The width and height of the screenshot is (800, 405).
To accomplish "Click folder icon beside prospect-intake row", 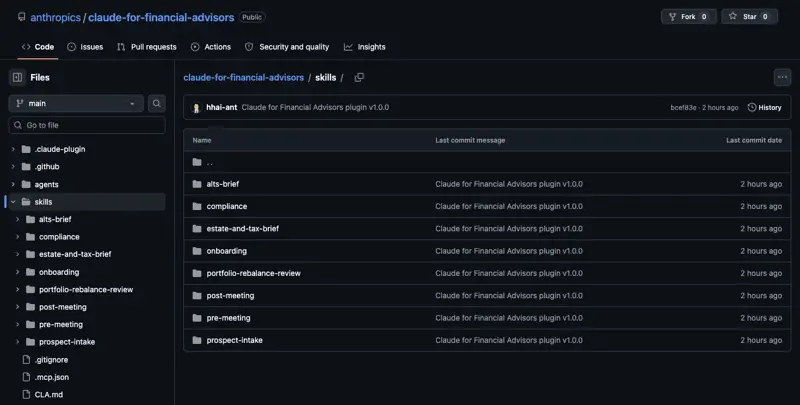I will tap(197, 340).
